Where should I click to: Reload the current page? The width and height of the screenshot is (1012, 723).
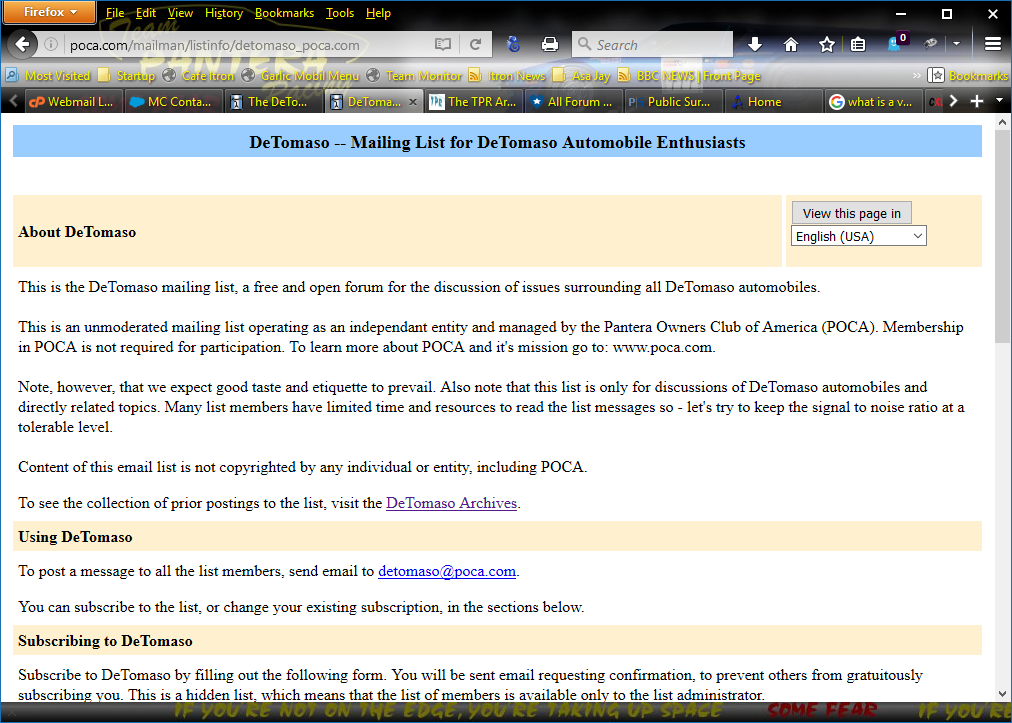pyautogui.click(x=476, y=45)
